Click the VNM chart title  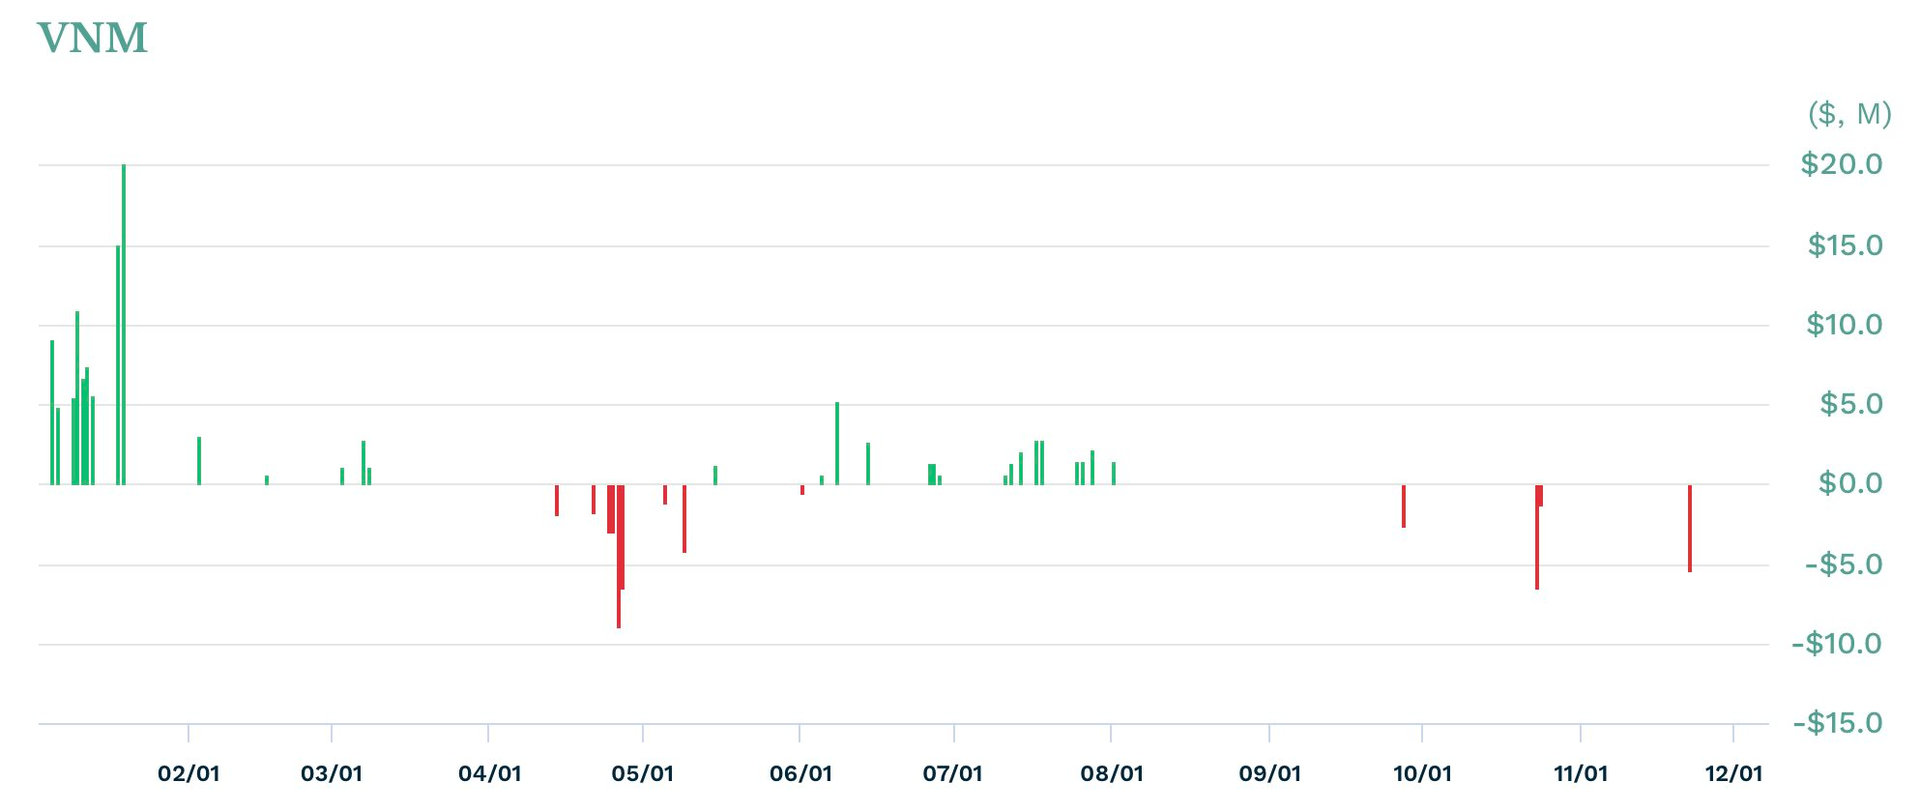92,39
